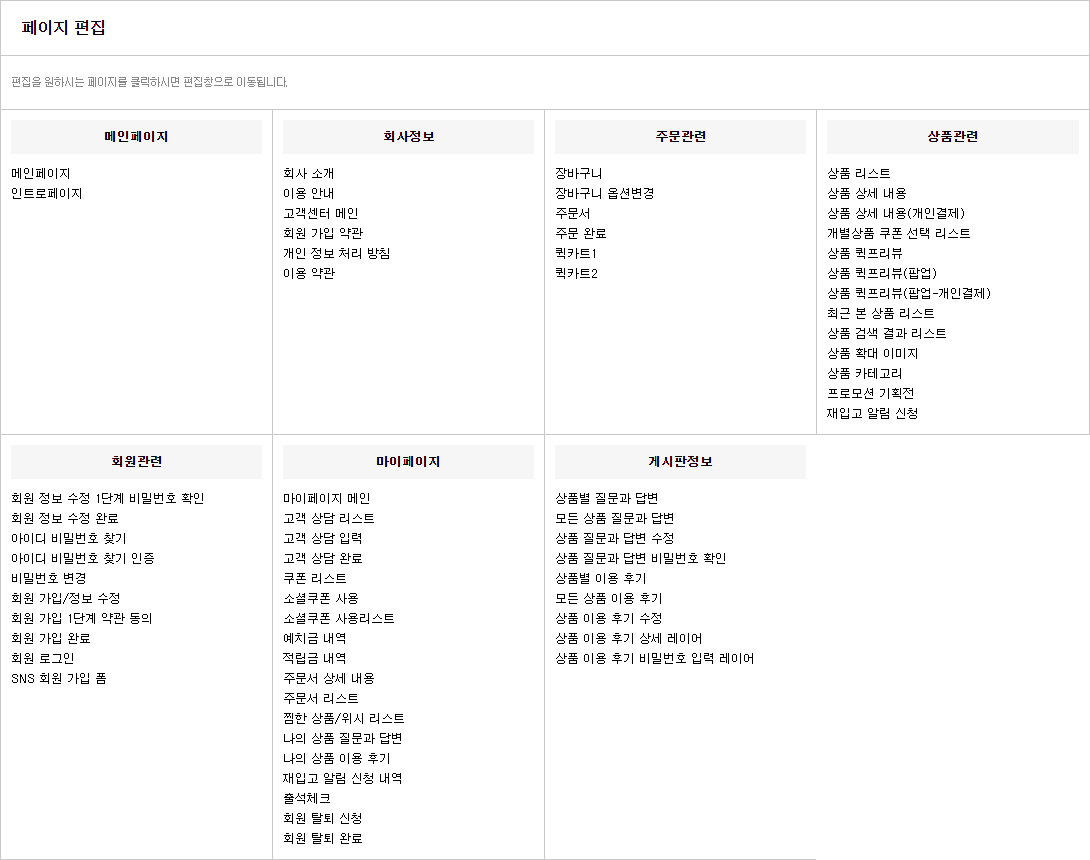This screenshot has height=860, width=1090.
Task: Open 상품 상세 내용(개인결제)
Action: click(896, 213)
